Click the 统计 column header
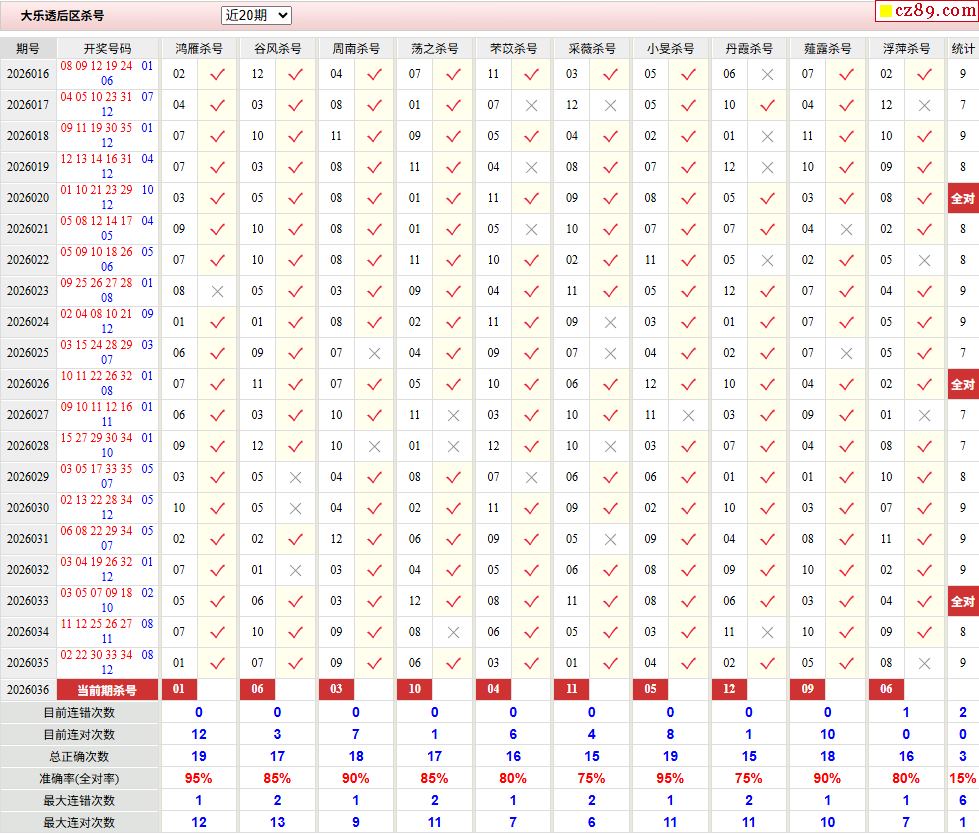The height and width of the screenshot is (835, 979). pos(962,48)
